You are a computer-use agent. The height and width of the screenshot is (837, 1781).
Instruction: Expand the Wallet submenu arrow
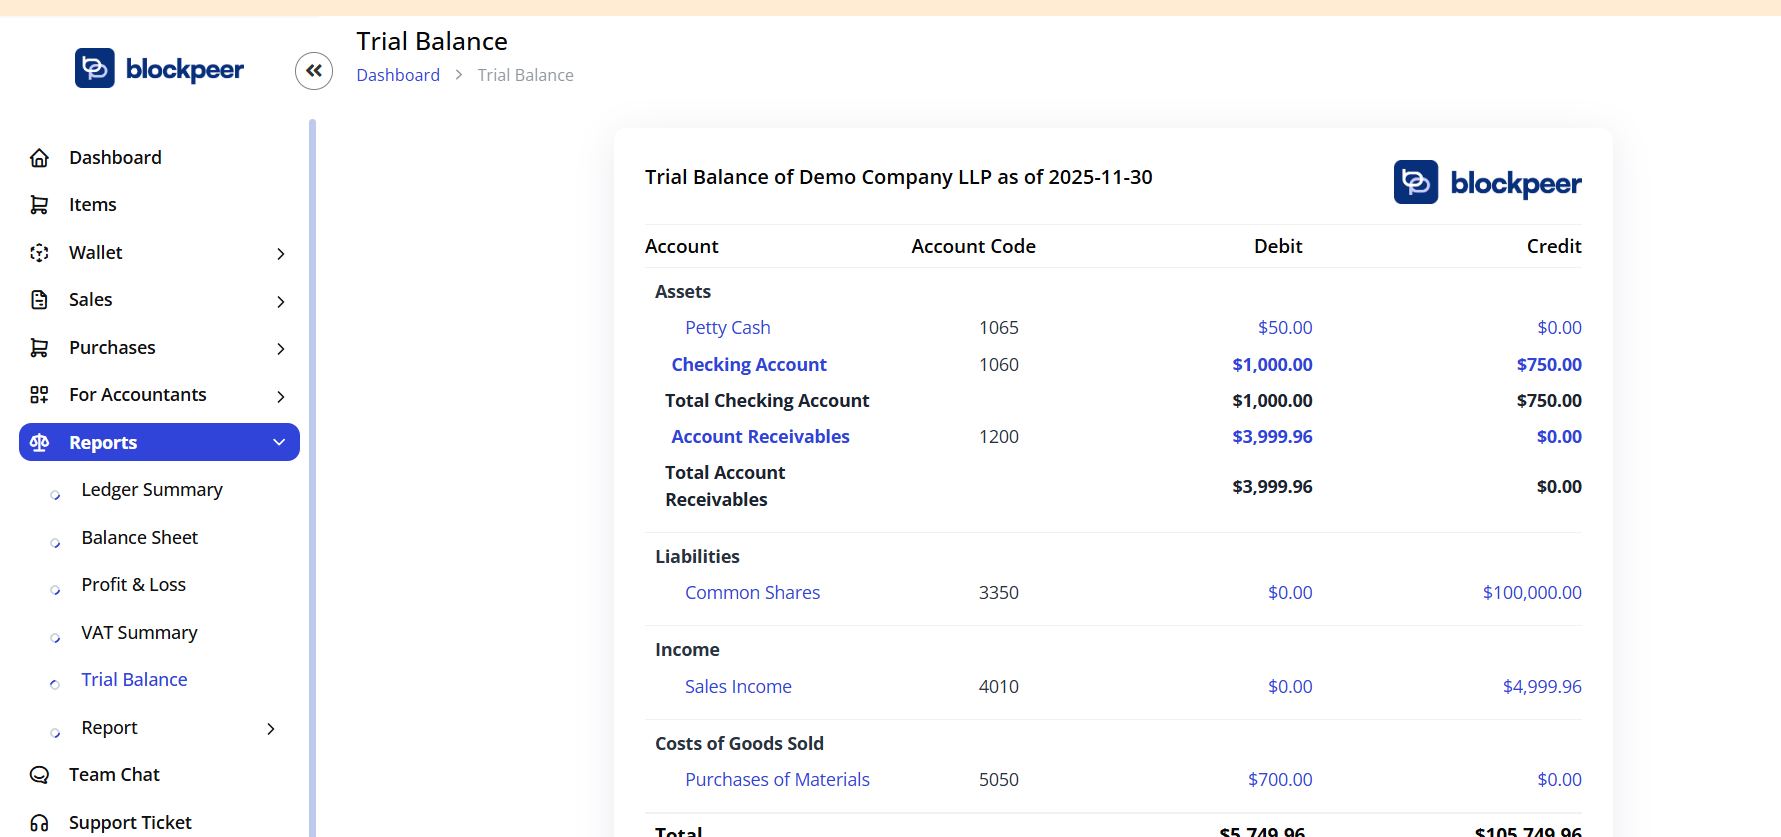pos(281,254)
